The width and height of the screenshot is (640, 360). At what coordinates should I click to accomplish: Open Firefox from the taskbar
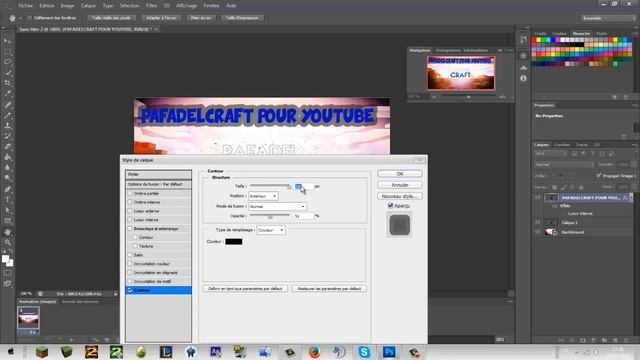coord(314,351)
